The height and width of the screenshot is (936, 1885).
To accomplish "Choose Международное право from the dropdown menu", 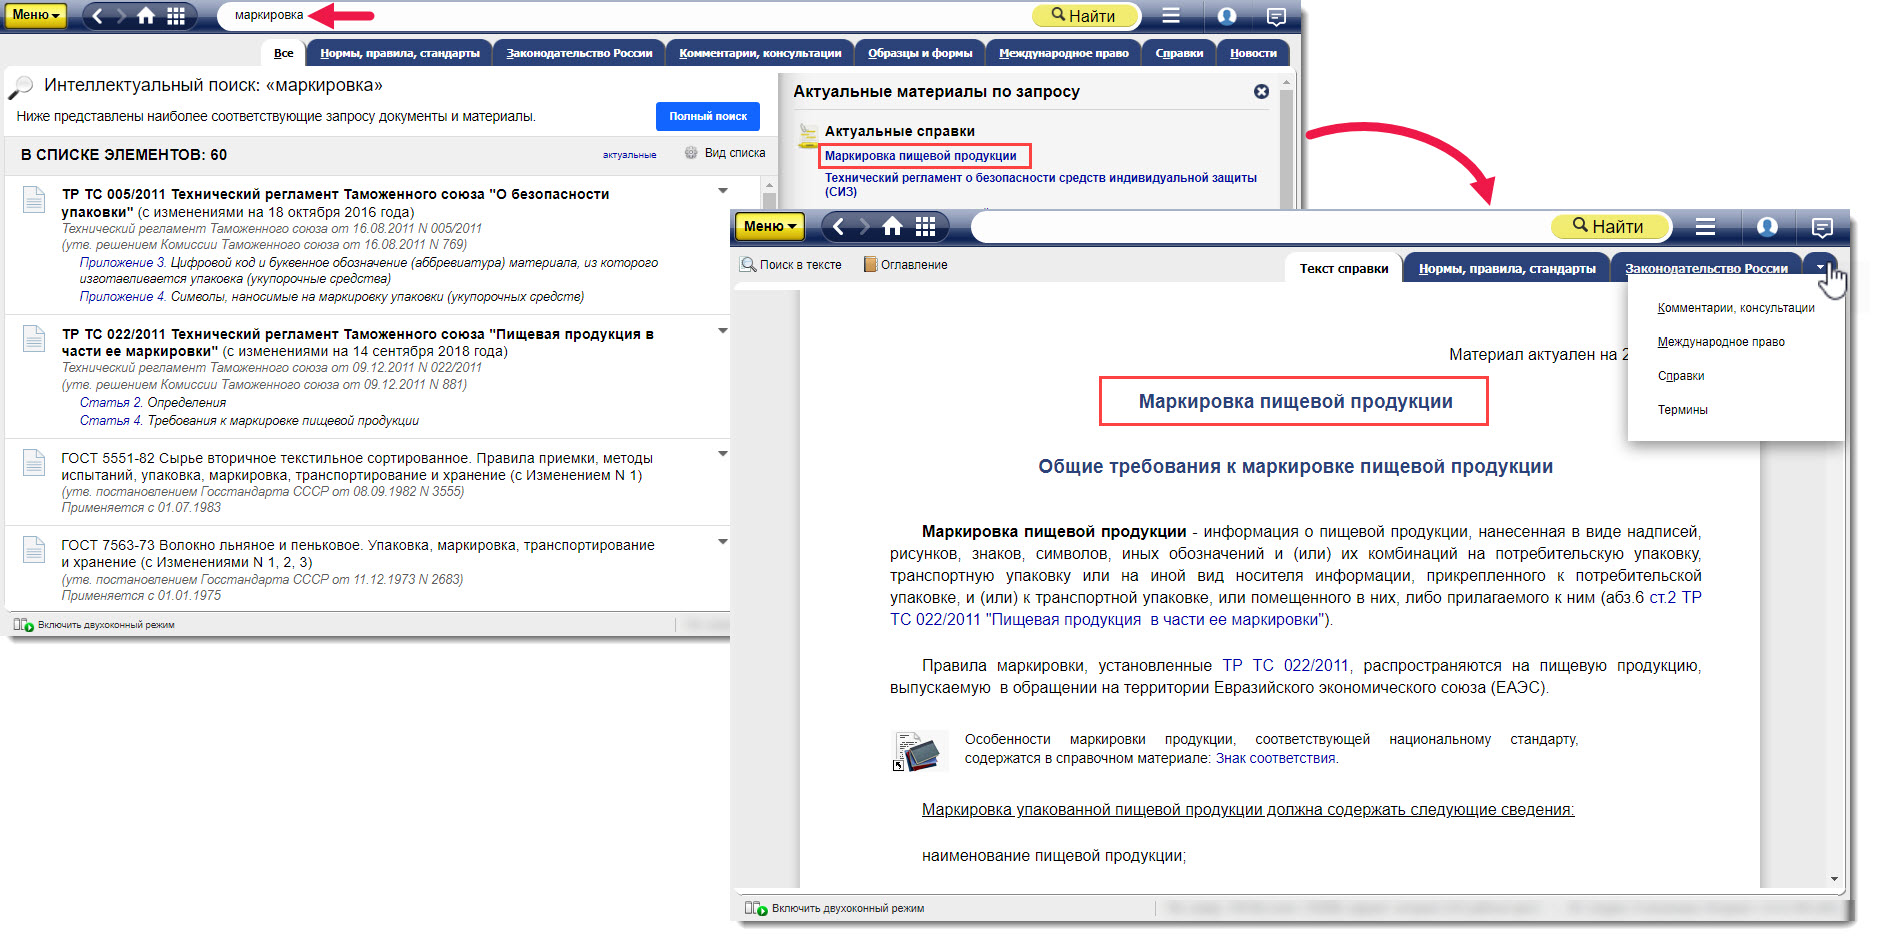I will 1720,342.
